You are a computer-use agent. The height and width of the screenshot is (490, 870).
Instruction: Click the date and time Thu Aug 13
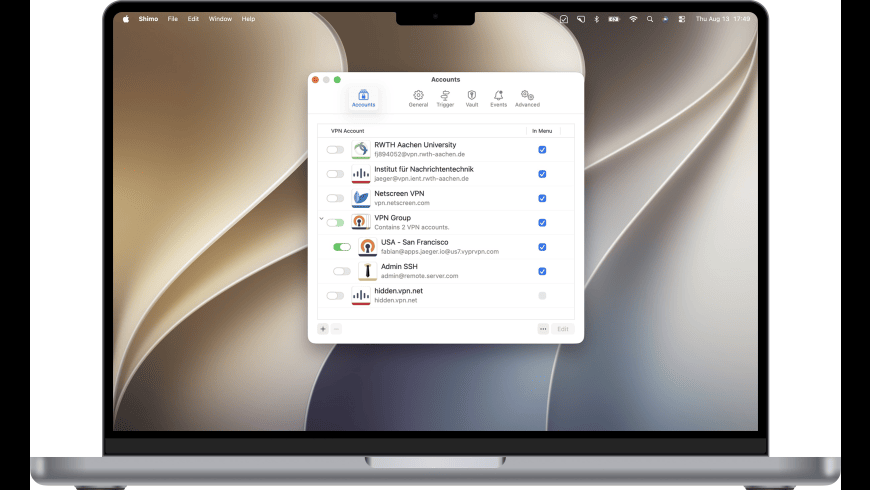pos(723,19)
